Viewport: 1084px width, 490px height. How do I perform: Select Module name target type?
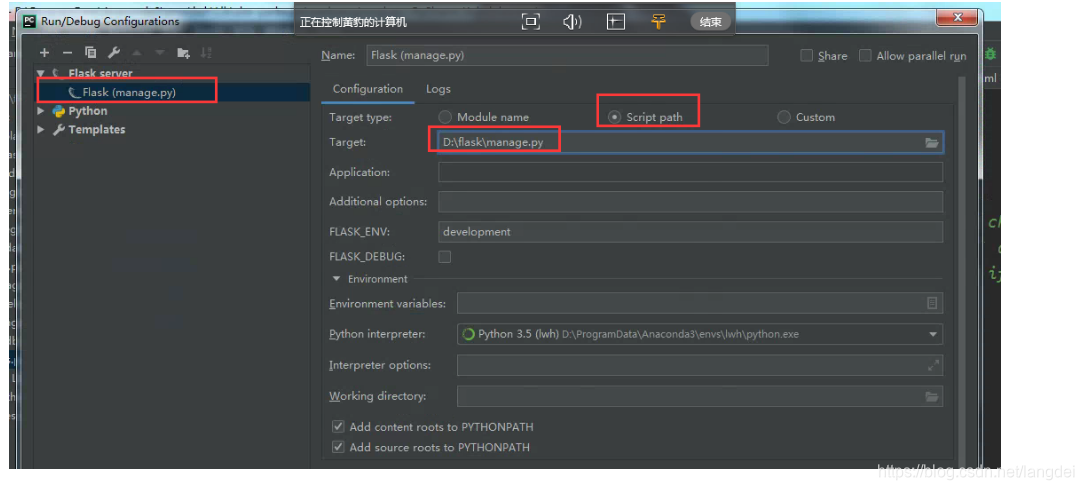coord(445,117)
